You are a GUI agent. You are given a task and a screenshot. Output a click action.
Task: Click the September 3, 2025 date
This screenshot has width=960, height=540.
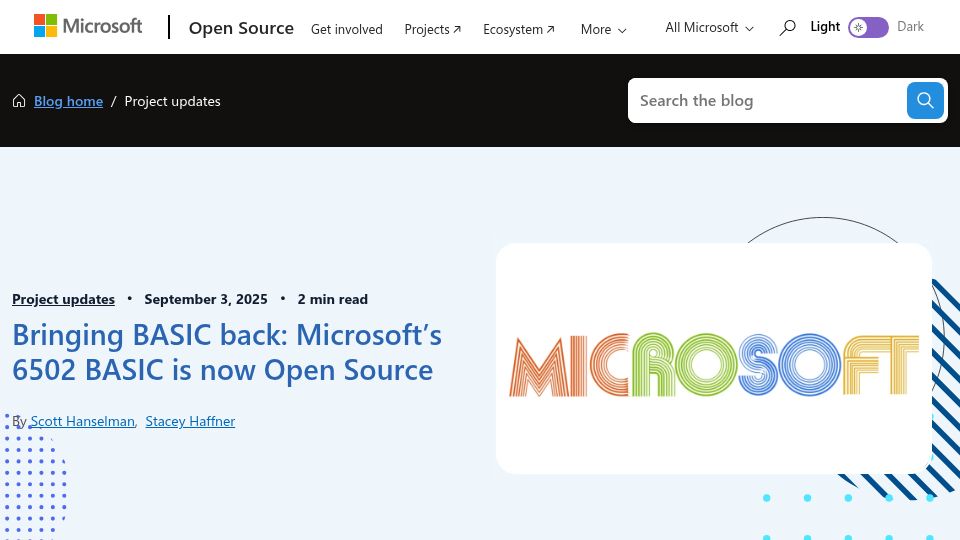(x=206, y=299)
